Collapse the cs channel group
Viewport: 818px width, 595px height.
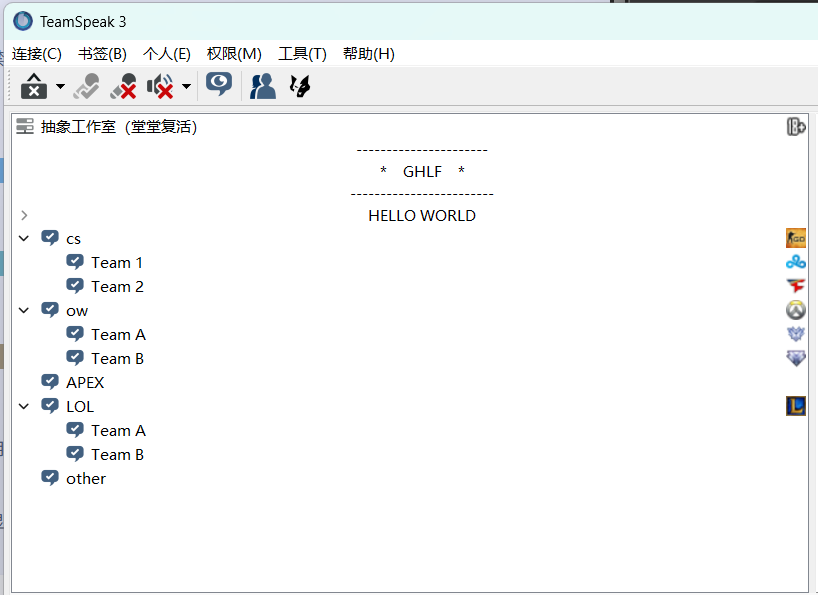coord(24,238)
